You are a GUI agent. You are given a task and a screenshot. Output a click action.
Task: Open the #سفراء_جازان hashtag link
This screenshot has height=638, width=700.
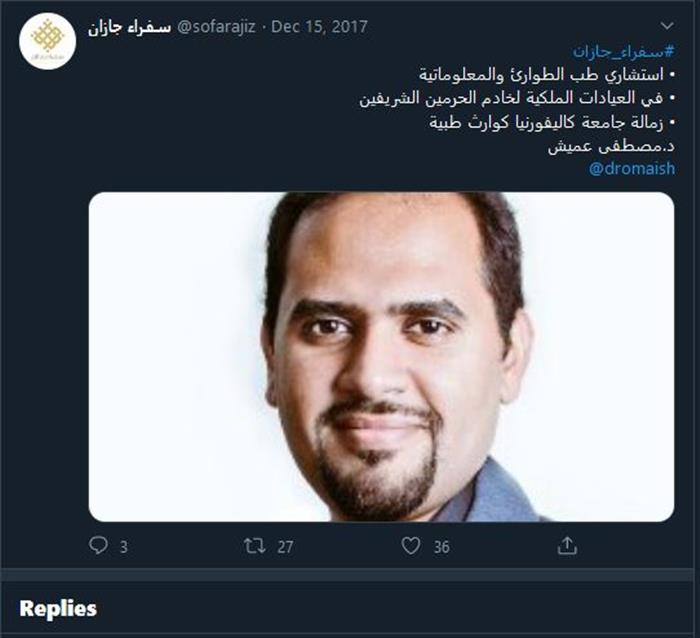(x=624, y=52)
